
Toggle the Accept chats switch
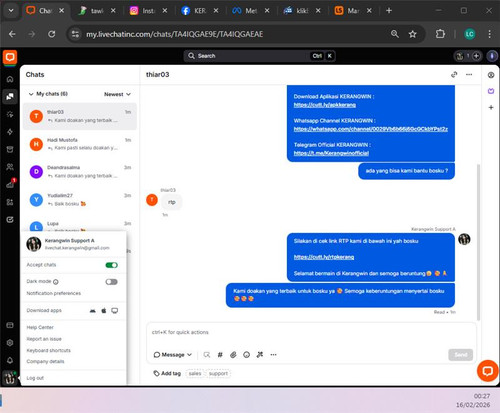(x=111, y=265)
